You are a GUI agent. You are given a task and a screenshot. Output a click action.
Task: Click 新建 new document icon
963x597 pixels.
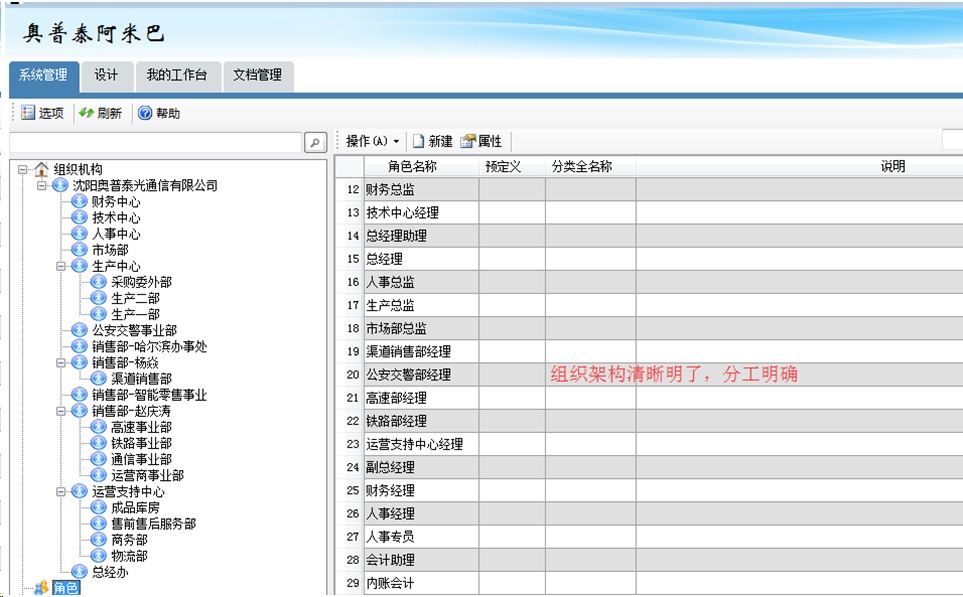(419, 141)
